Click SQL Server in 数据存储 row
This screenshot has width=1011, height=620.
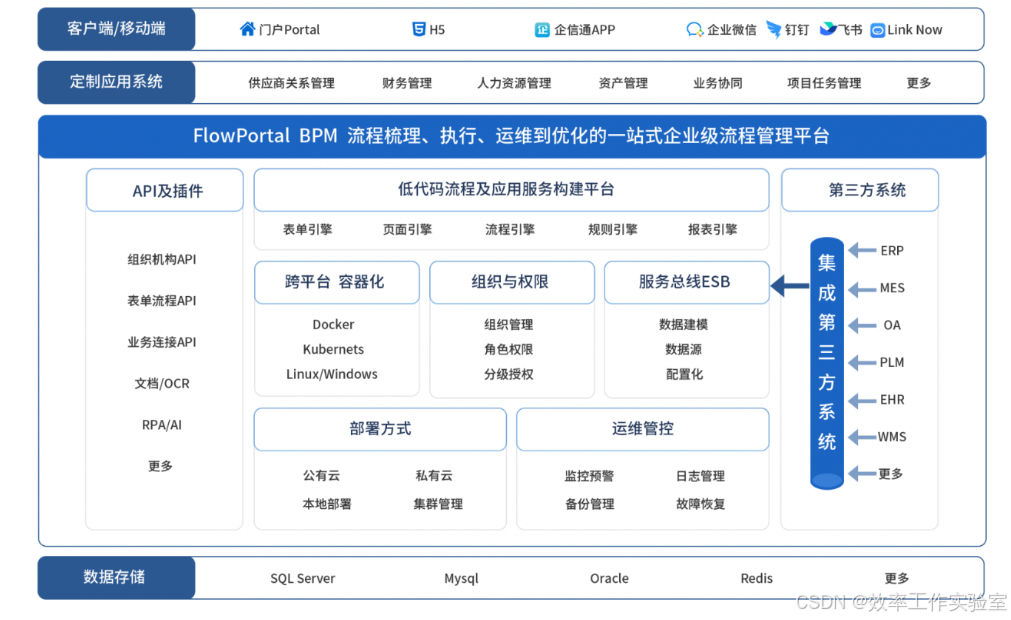(302, 579)
